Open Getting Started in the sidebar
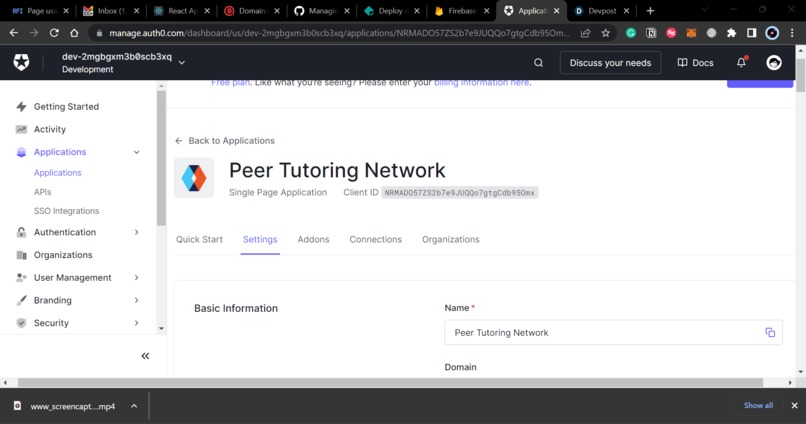The height and width of the screenshot is (424, 806). (66, 106)
